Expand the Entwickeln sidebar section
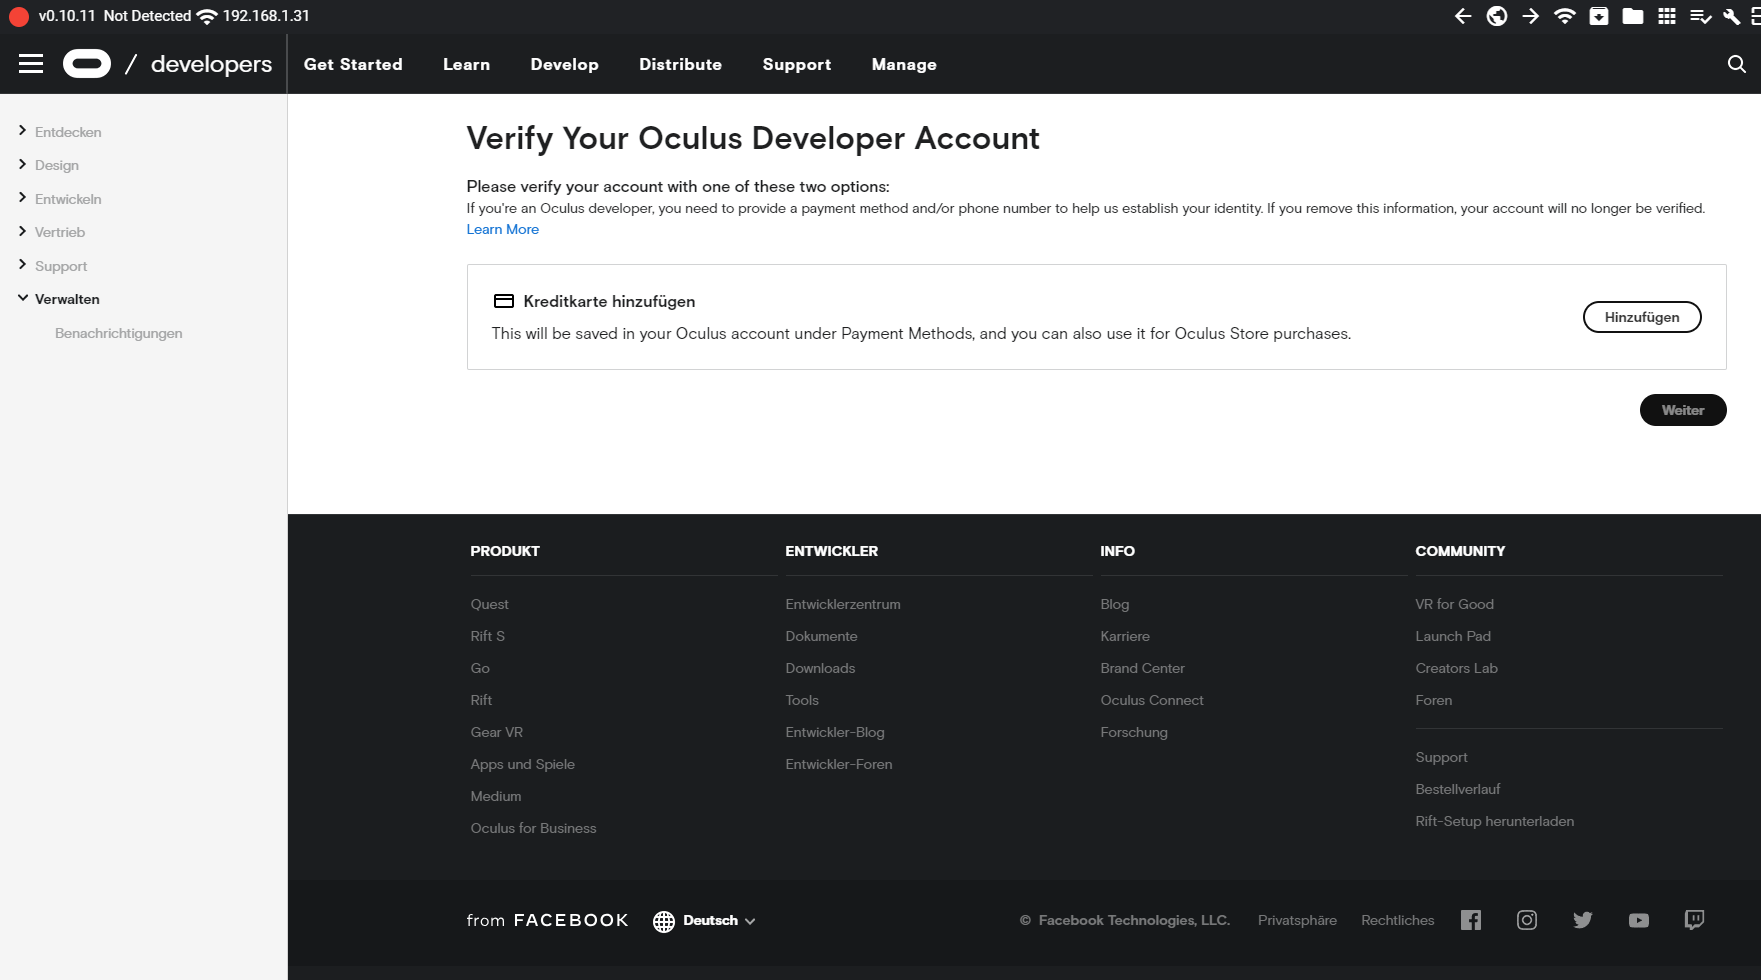1761x980 pixels. (60, 199)
